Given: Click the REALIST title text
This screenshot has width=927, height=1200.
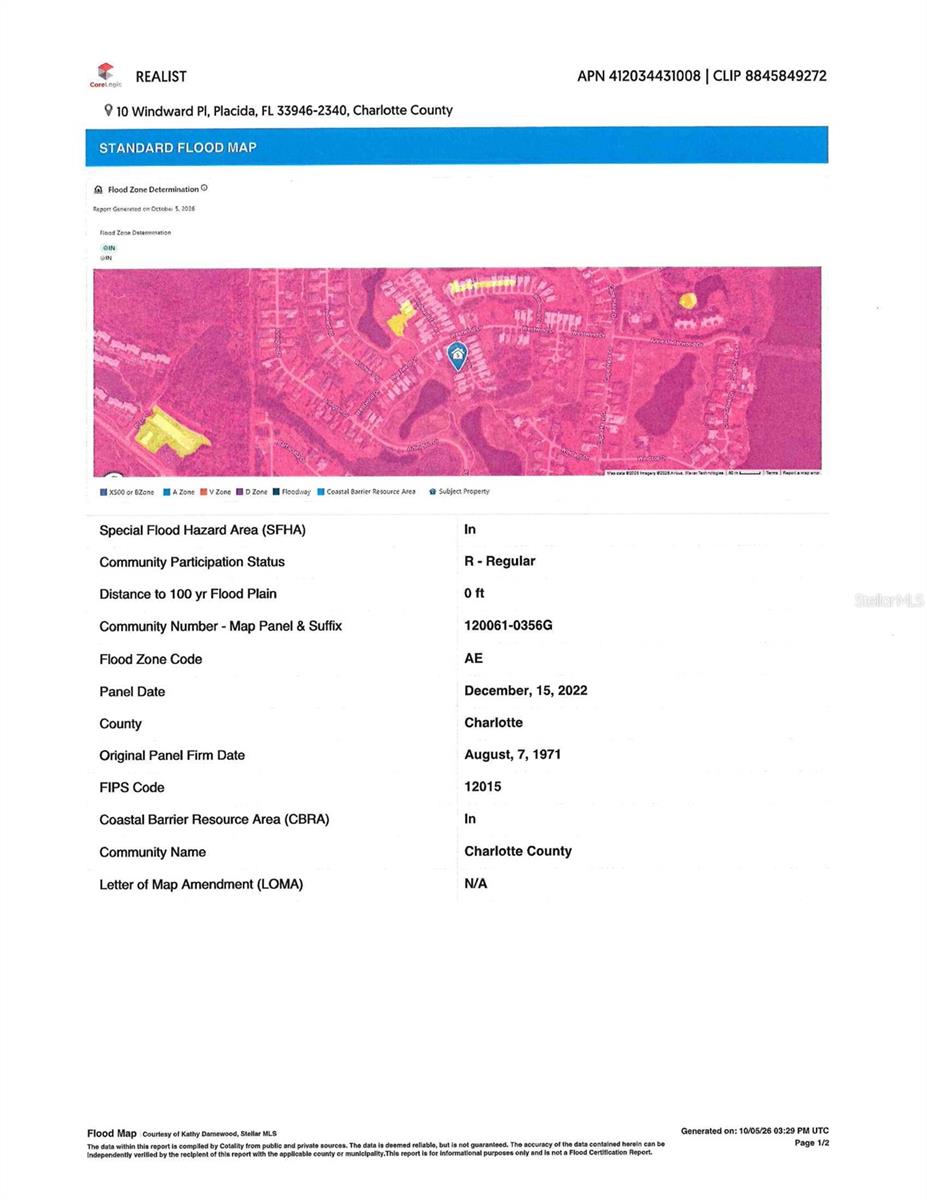Looking at the screenshot, I should coord(161,76).
